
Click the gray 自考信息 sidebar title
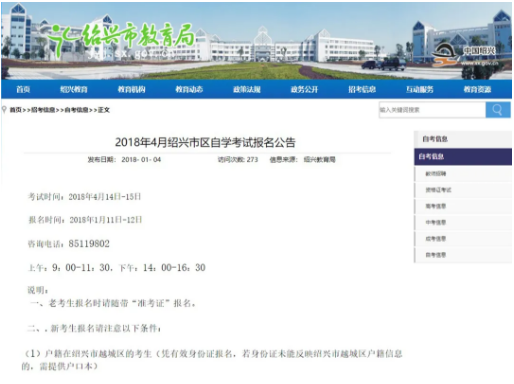click(x=463, y=139)
